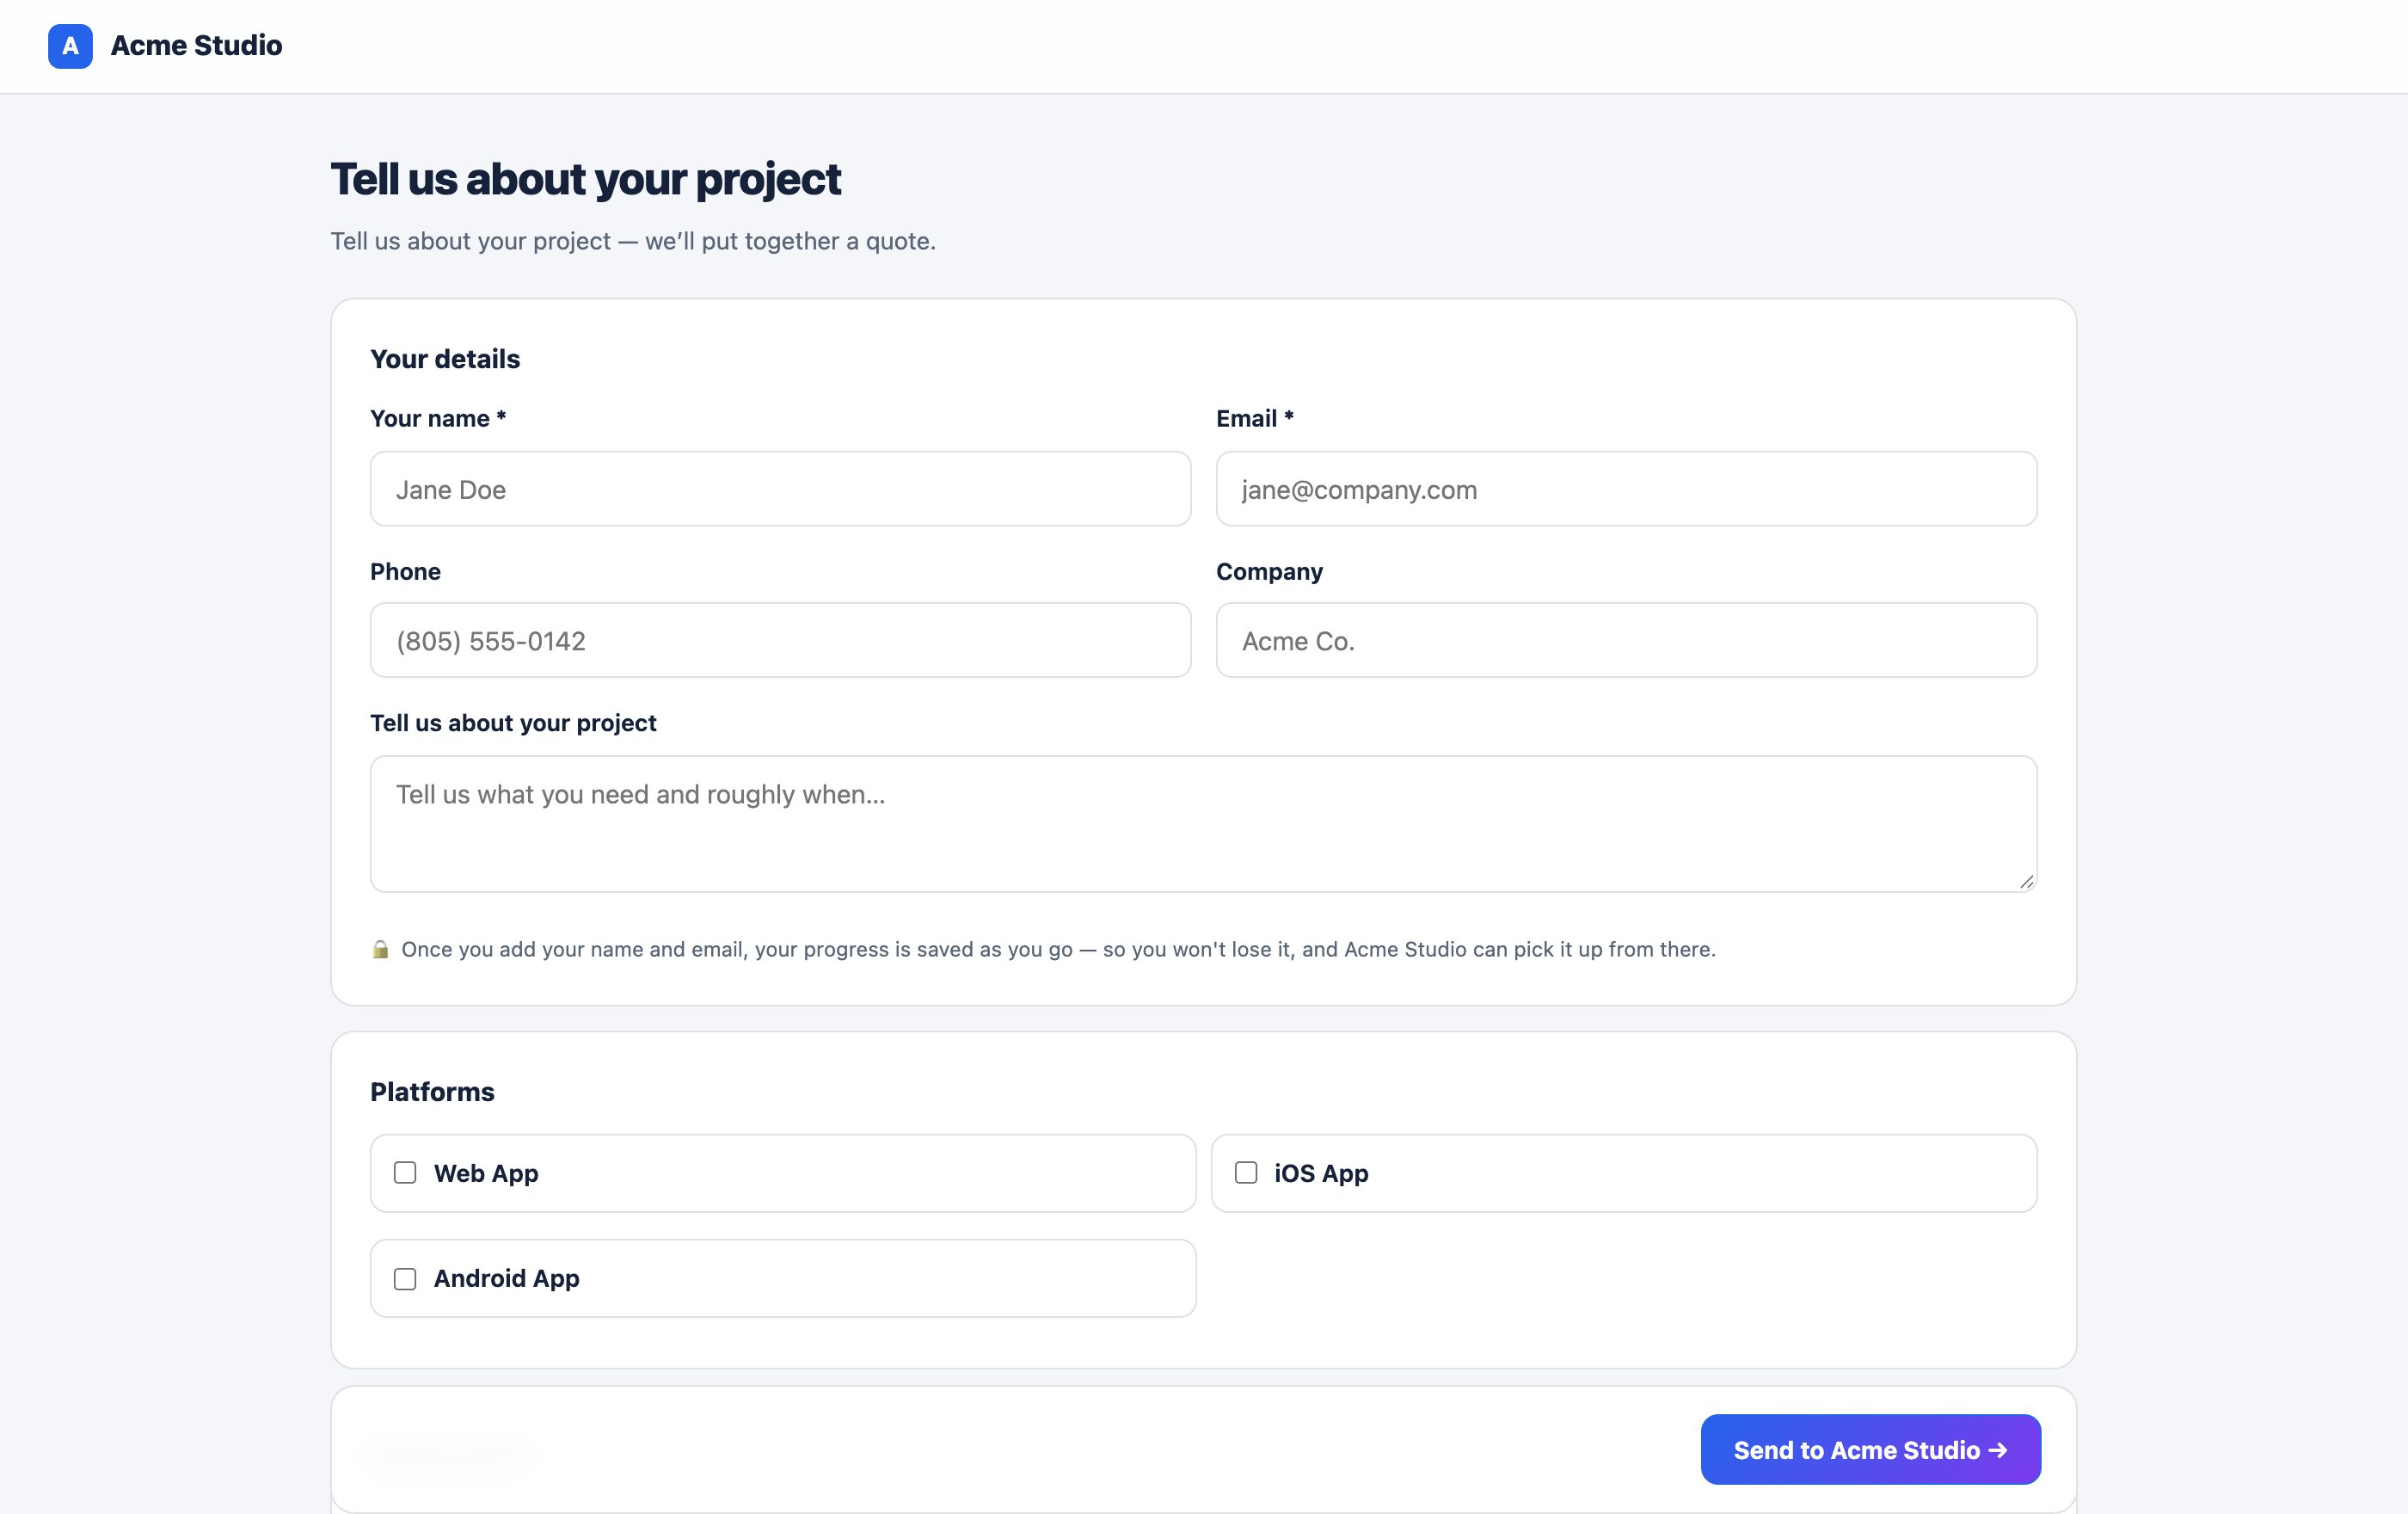Click the Acme Studio logo icon

point(70,46)
